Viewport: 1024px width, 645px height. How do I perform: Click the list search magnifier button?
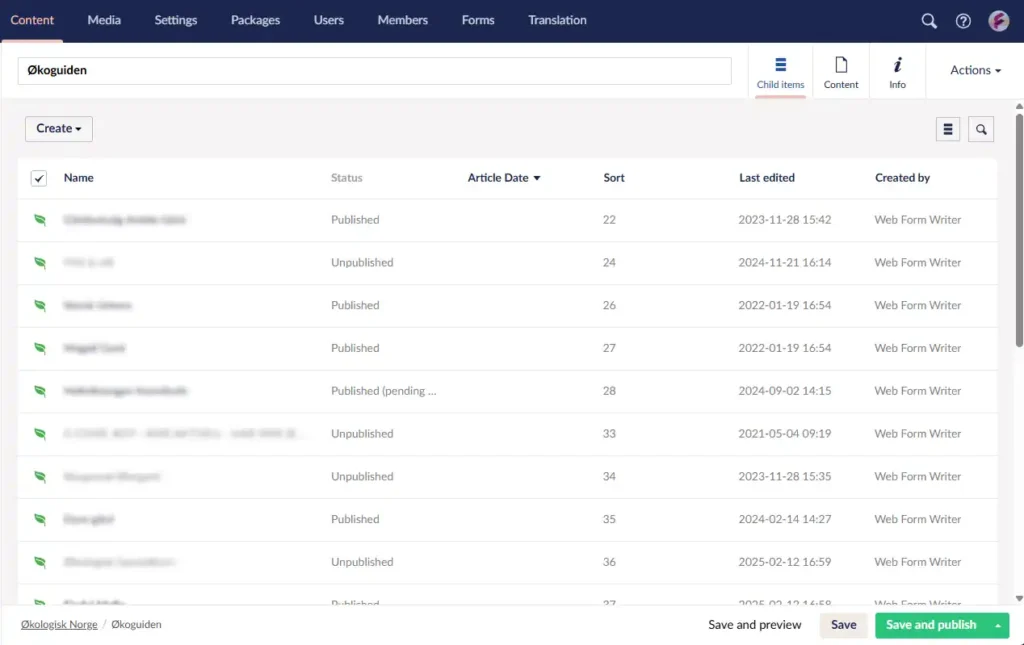tap(981, 129)
